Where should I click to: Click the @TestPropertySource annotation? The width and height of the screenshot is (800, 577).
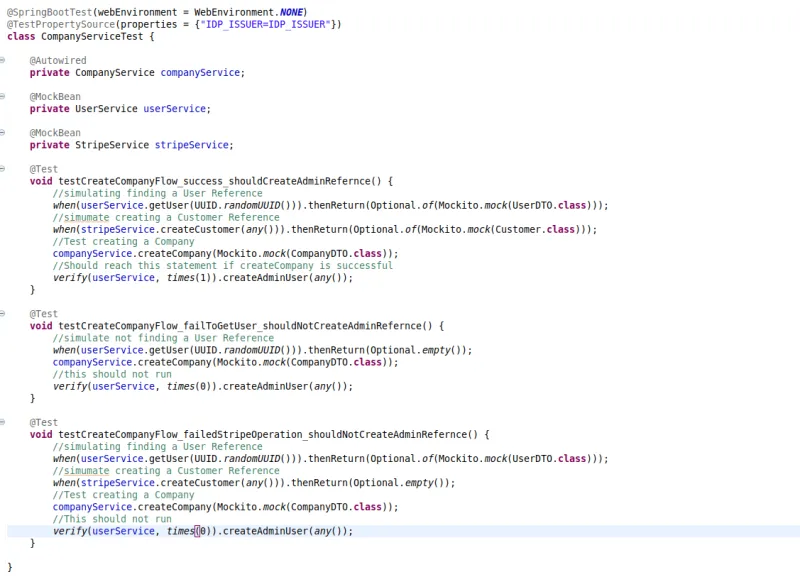click(x=58, y=24)
